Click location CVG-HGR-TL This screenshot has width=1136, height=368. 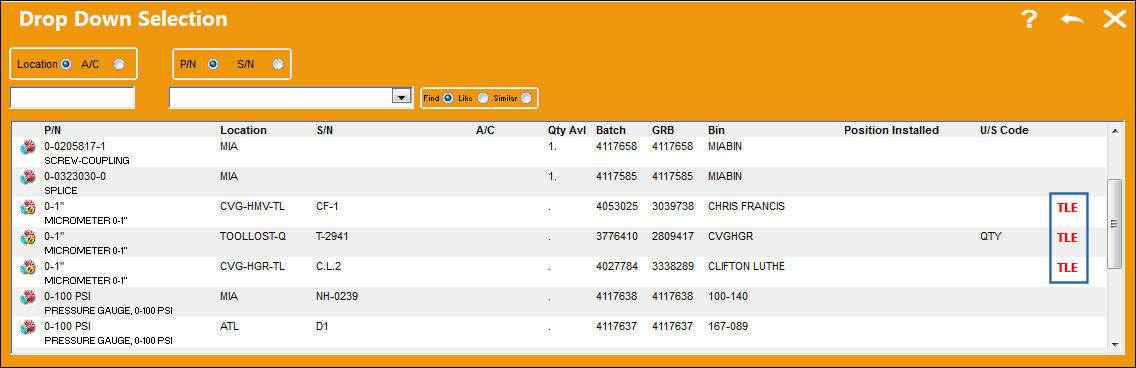pyautogui.click(x=252, y=266)
